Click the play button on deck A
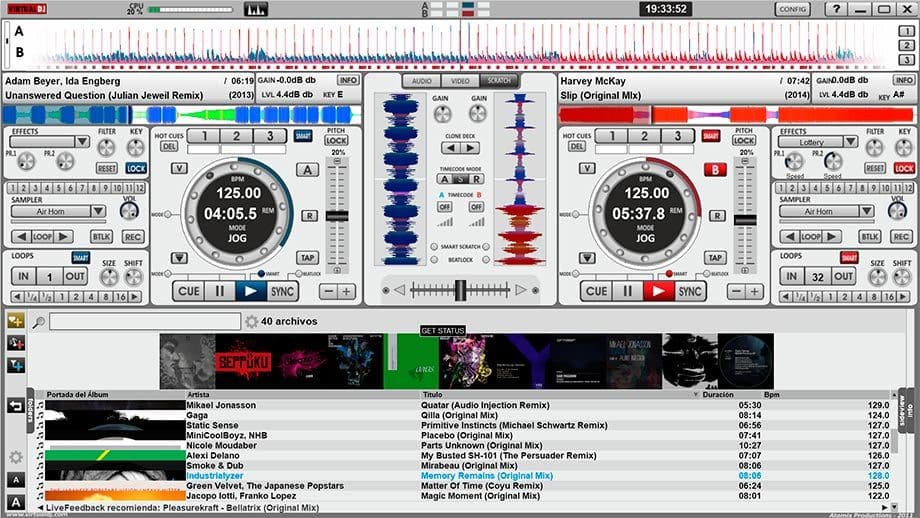This screenshot has height=518, width=920. click(251, 292)
